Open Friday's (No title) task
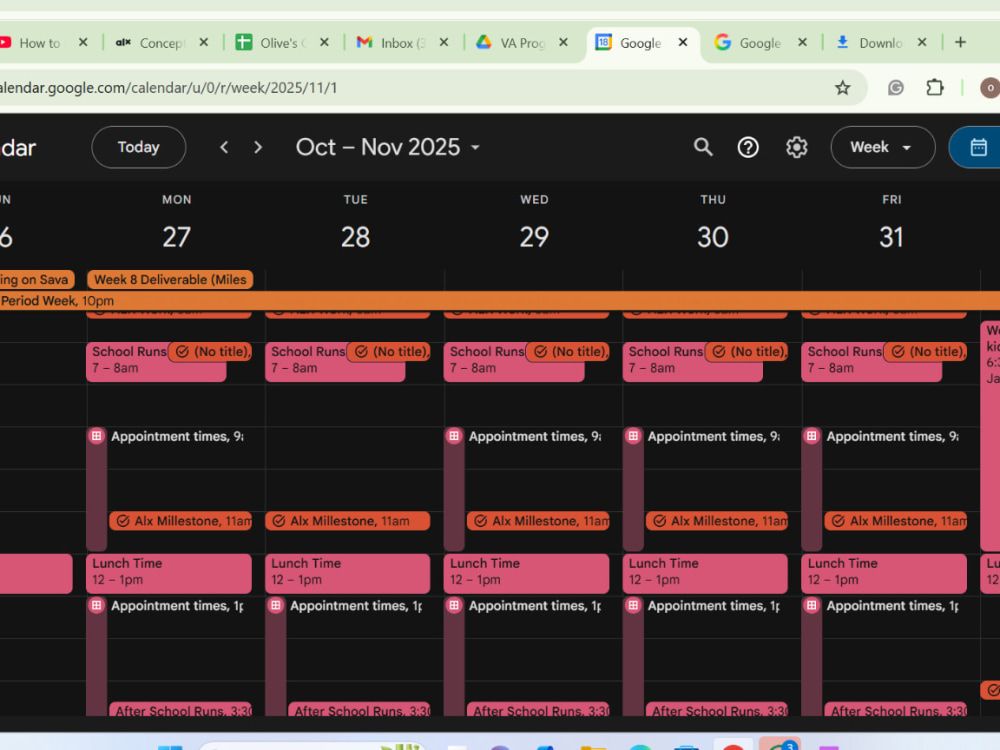The width and height of the screenshot is (1000, 750). pos(926,351)
